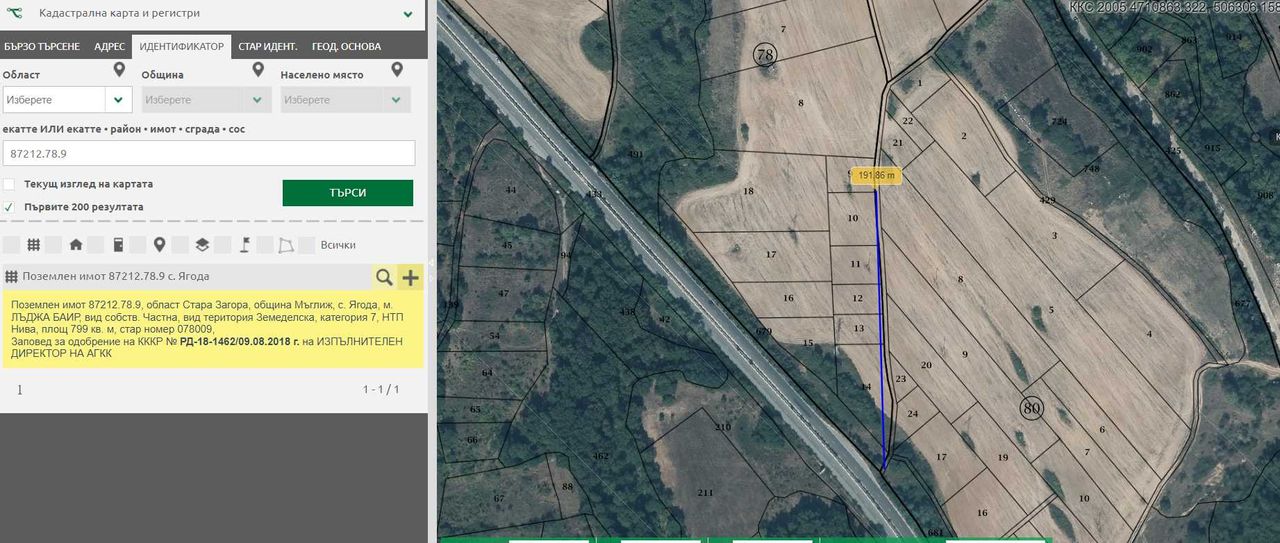Click the pin icon next to Област
Screen dimensions: 1280x543
click(x=119, y=70)
